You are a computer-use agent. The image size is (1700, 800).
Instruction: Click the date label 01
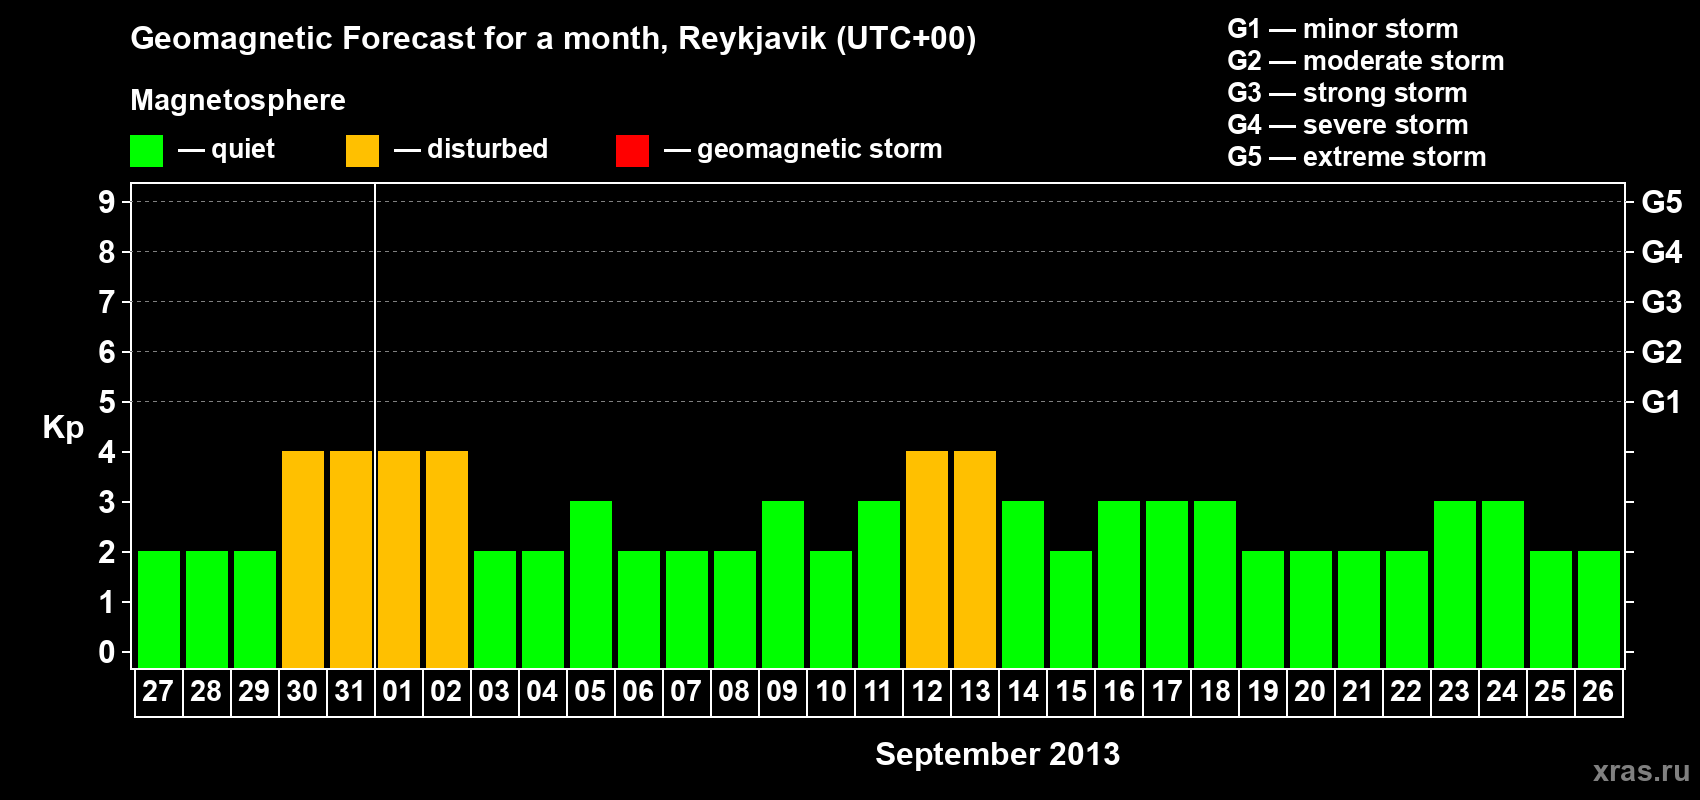398,692
